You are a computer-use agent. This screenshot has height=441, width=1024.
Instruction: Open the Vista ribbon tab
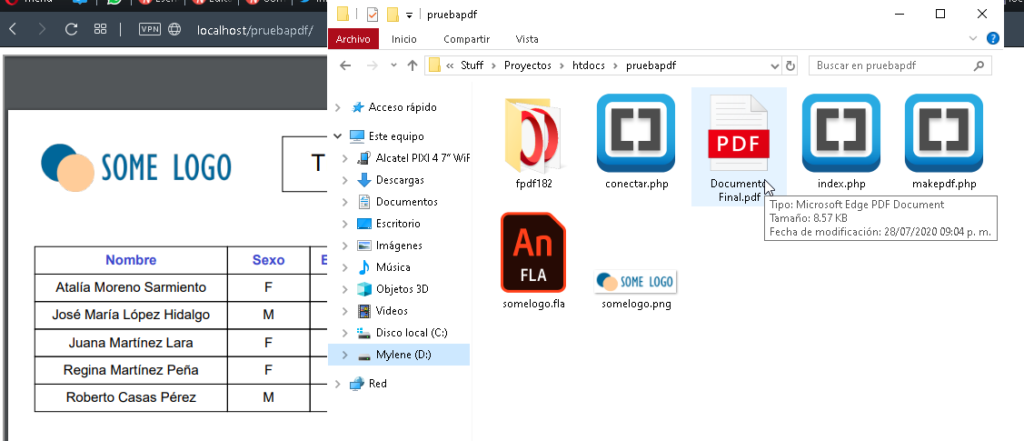click(527, 39)
